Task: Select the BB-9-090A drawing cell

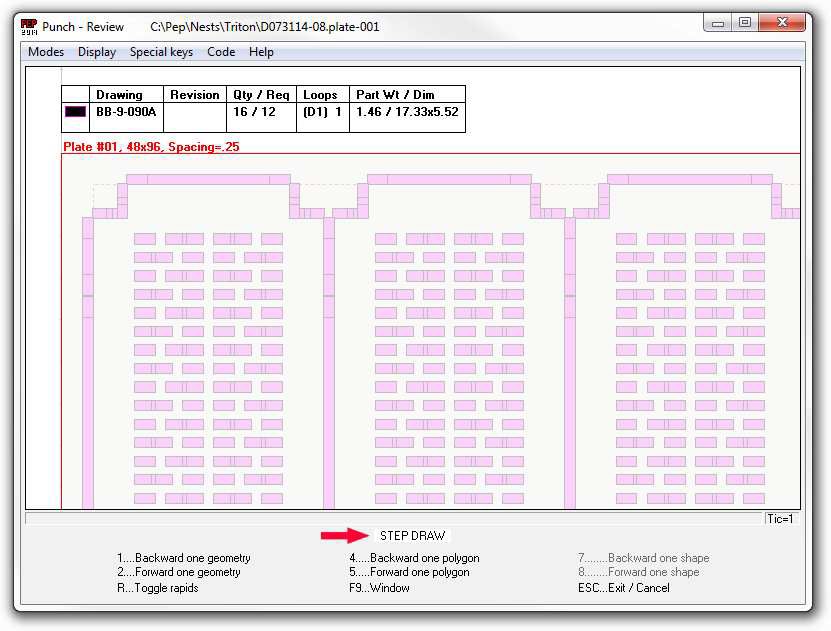Action: [x=126, y=112]
